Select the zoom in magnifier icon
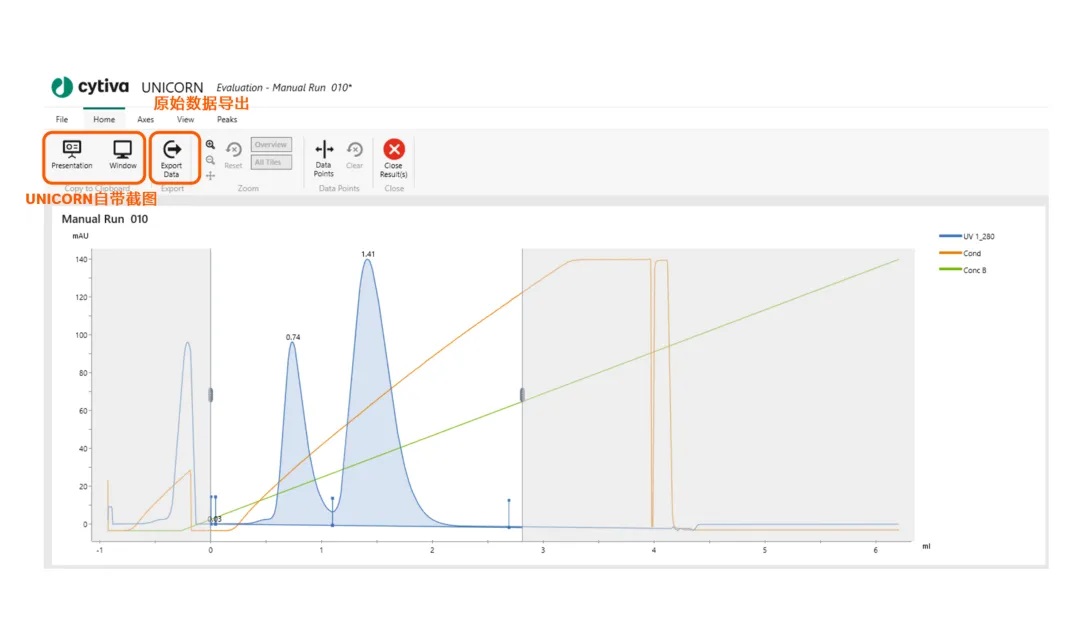This screenshot has height=644, width=1080. click(x=210, y=145)
